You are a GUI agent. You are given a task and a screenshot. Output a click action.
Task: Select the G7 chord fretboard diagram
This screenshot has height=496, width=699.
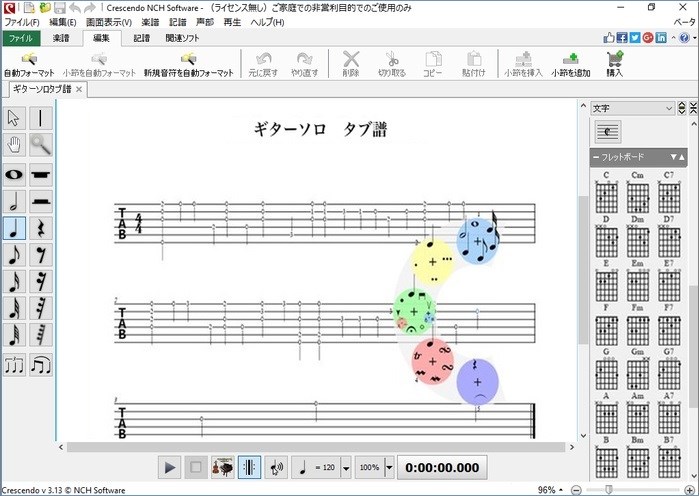[x=669, y=370]
